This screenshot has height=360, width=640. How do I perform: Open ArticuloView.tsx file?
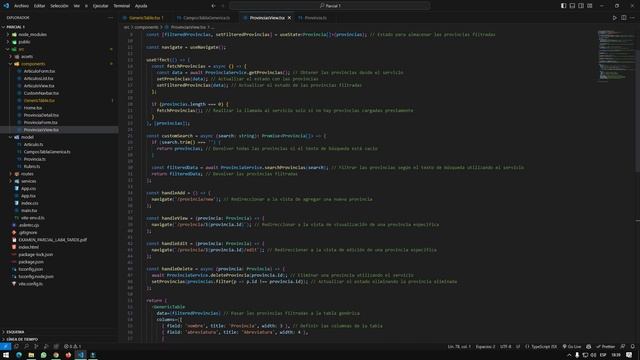39,86
